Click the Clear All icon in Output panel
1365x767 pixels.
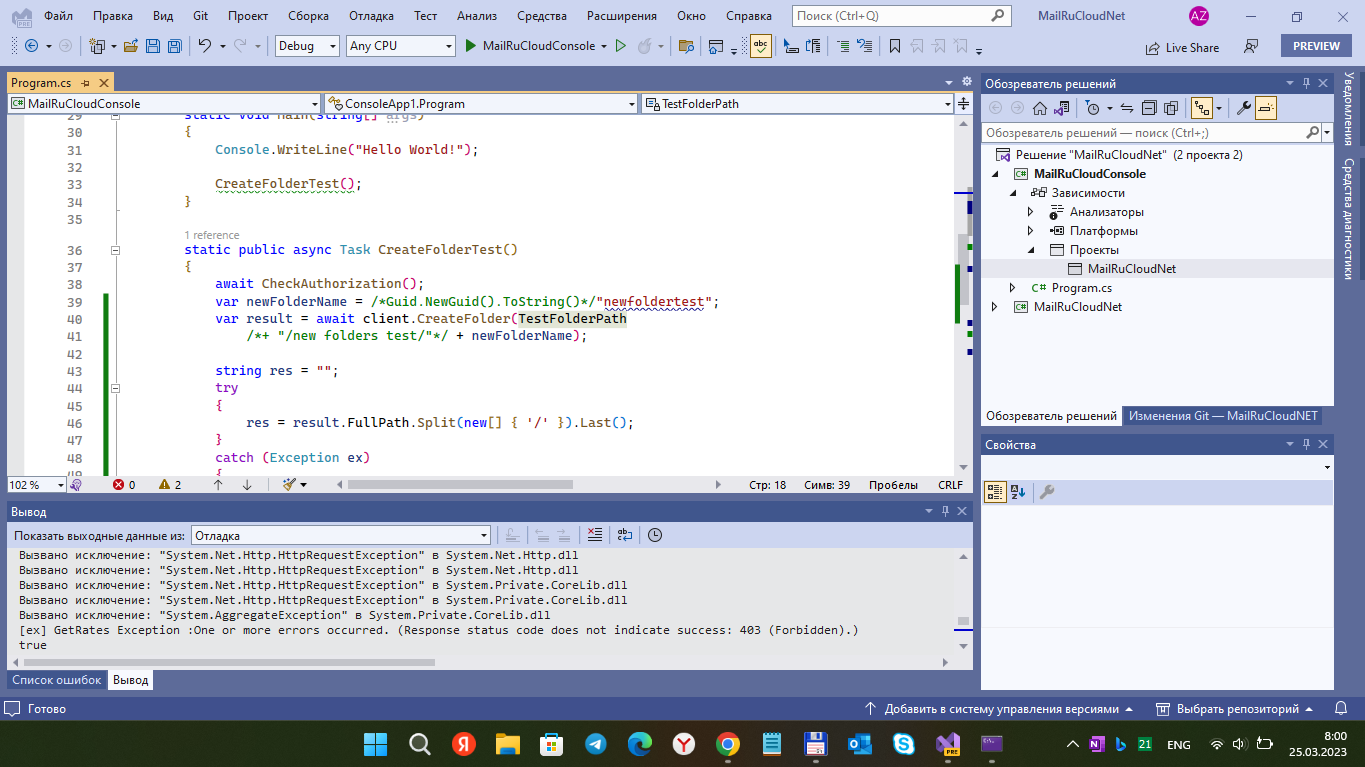click(x=594, y=535)
